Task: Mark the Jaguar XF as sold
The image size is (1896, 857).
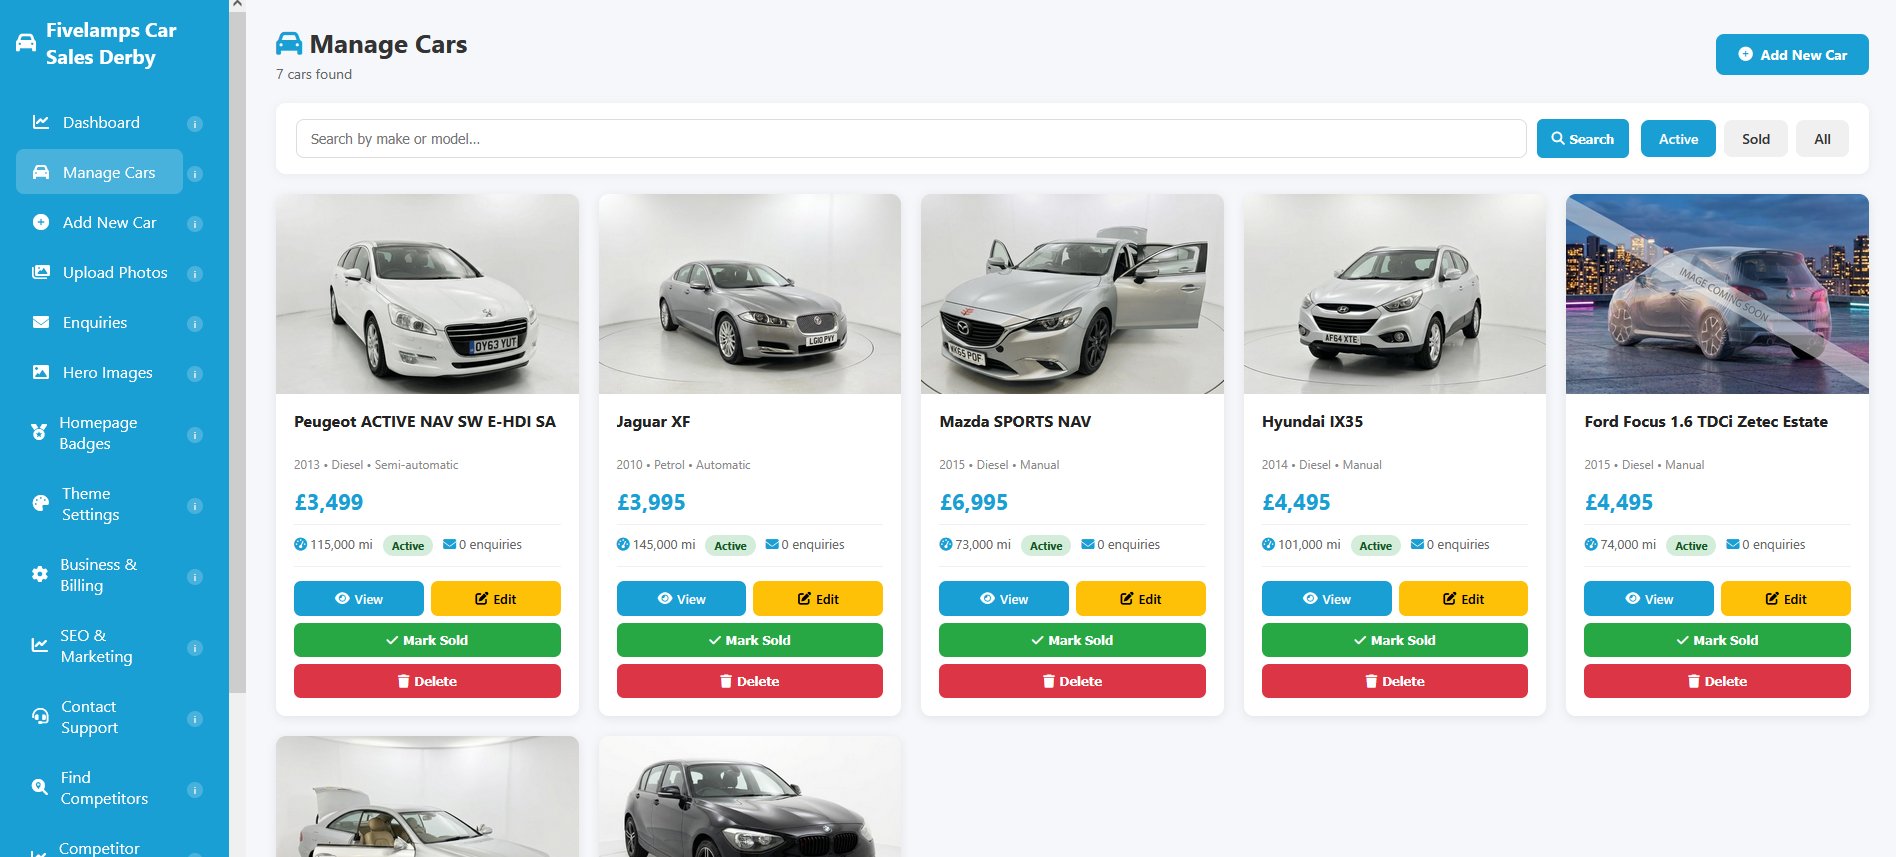Action: (750, 640)
